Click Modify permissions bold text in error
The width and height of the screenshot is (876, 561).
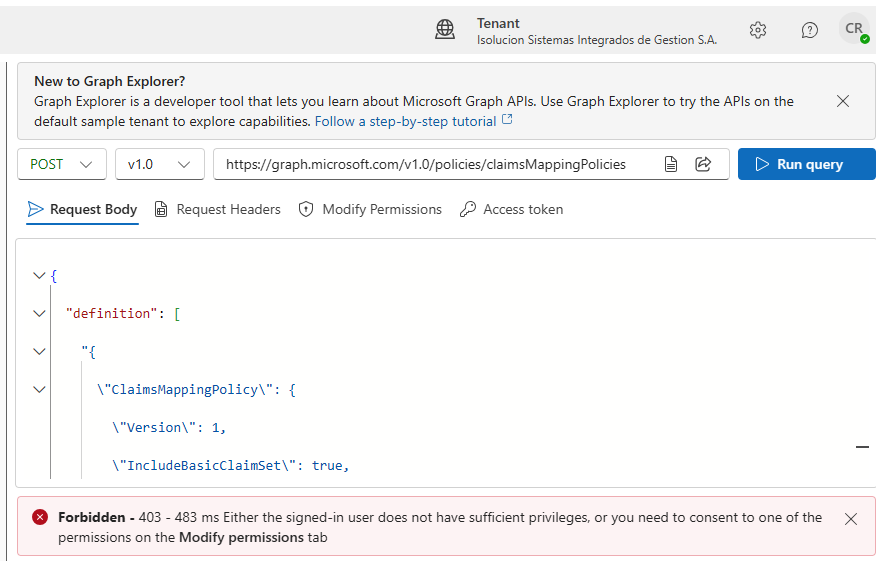pyautogui.click(x=241, y=538)
